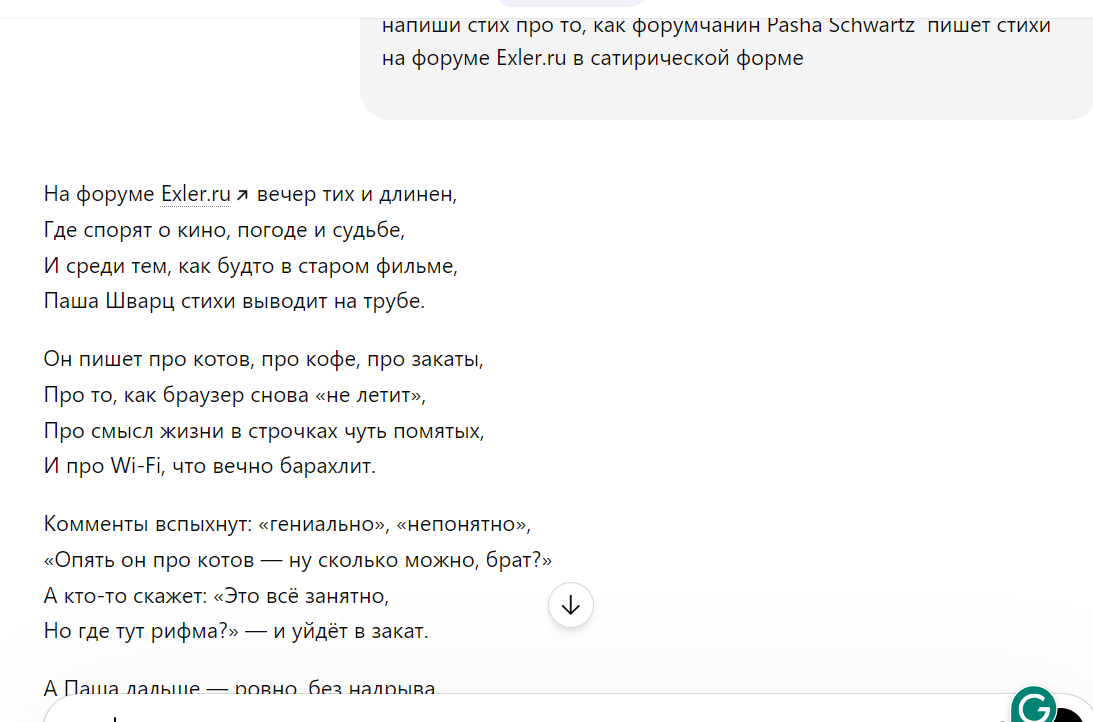Click the external-link arrow beside Exler.ru
1093x722 pixels.
click(242, 195)
